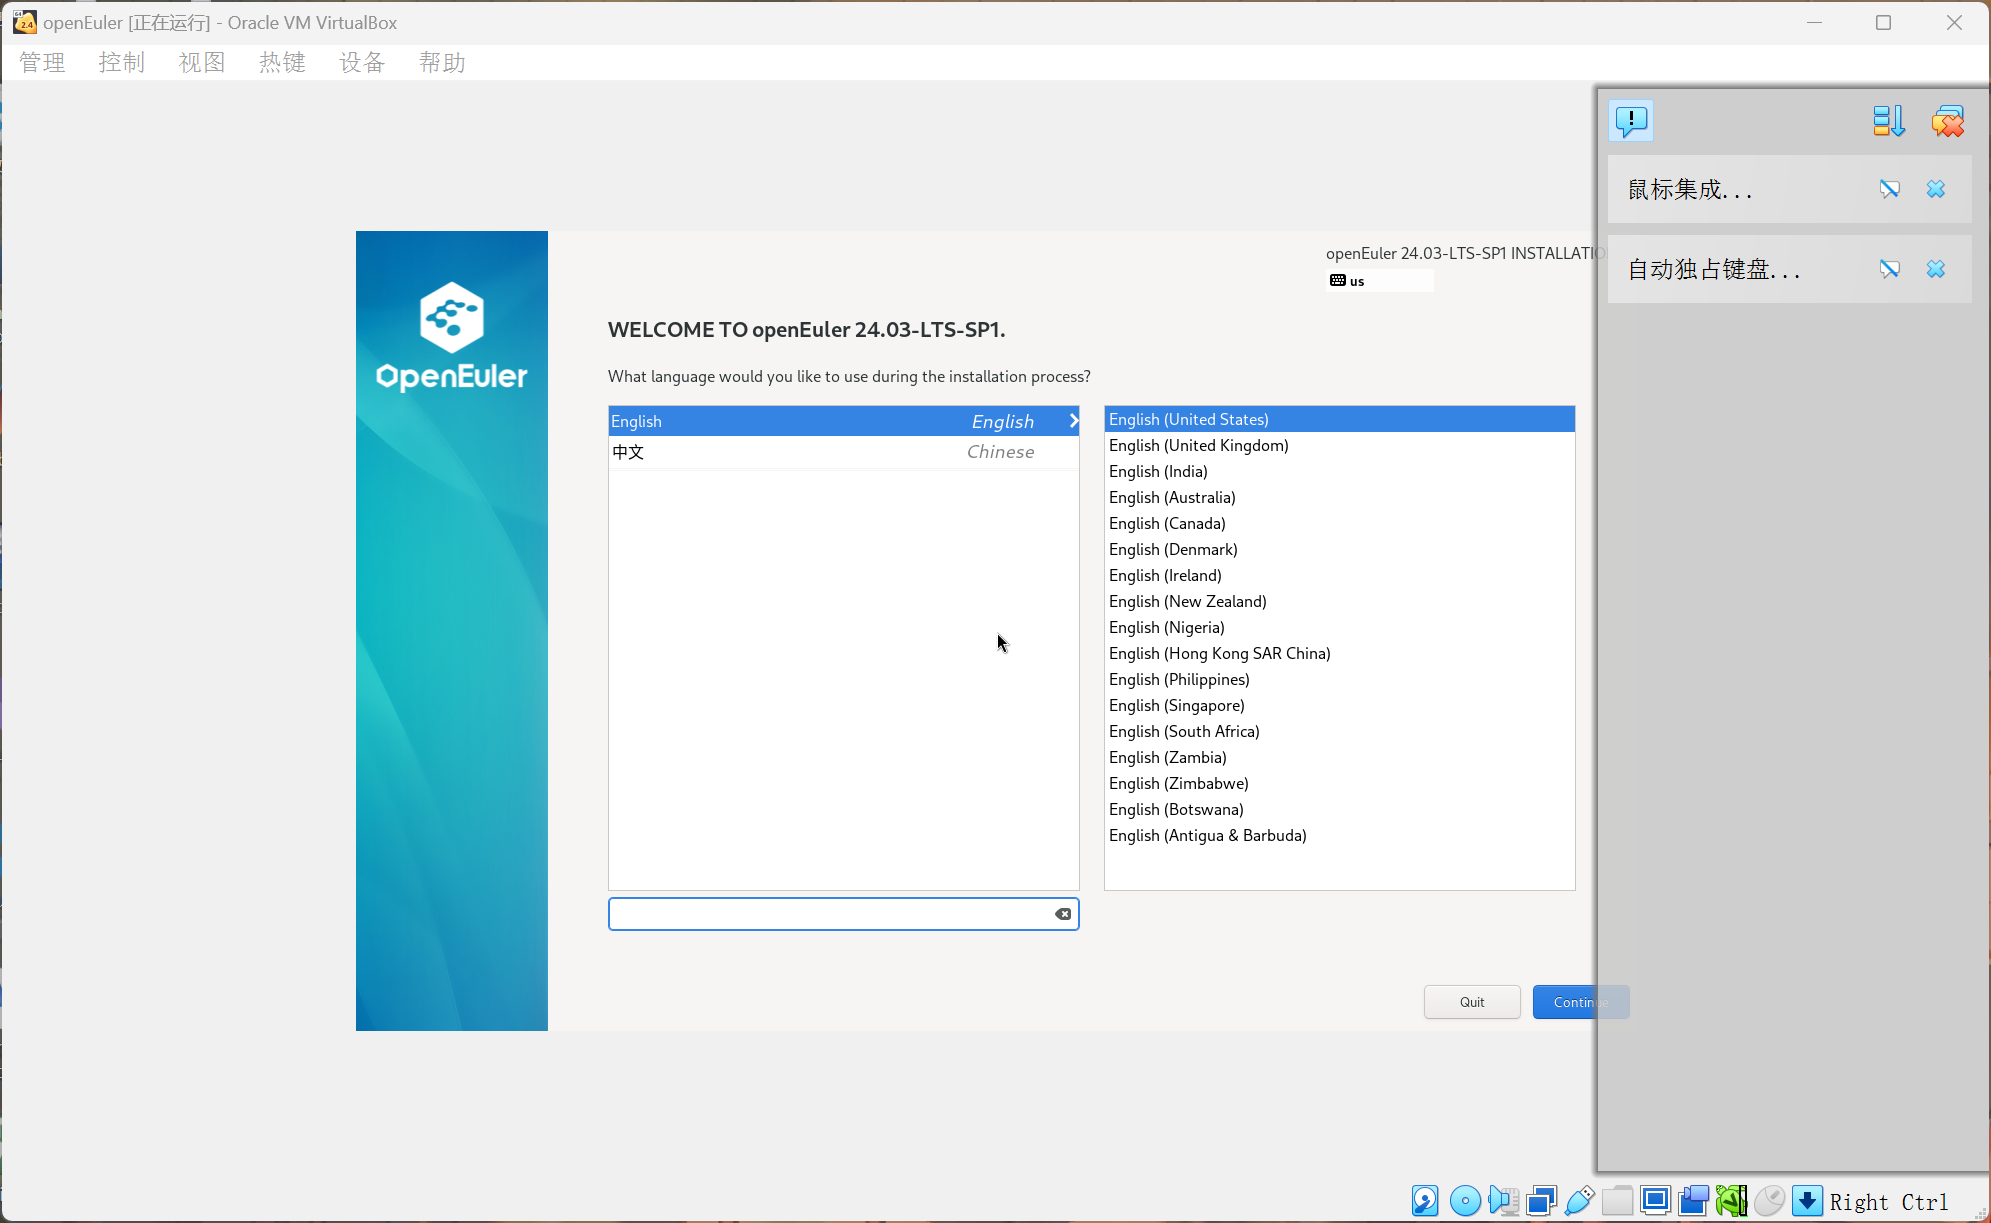Image resolution: width=1991 pixels, height=1223 pixels.
Task: Open the 视图 menu
Action: tap(202, 62)
